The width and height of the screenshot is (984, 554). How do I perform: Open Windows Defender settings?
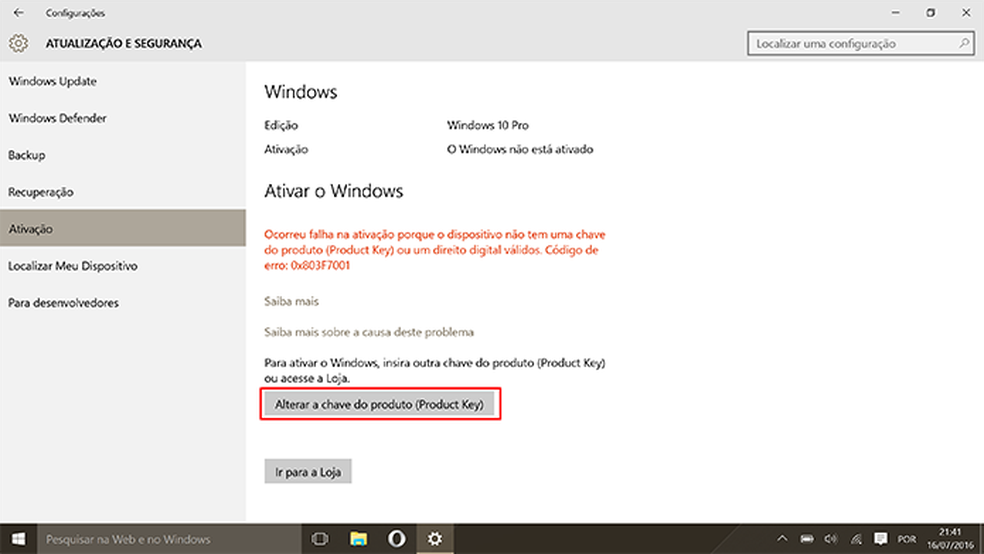(x=122, y=118)
